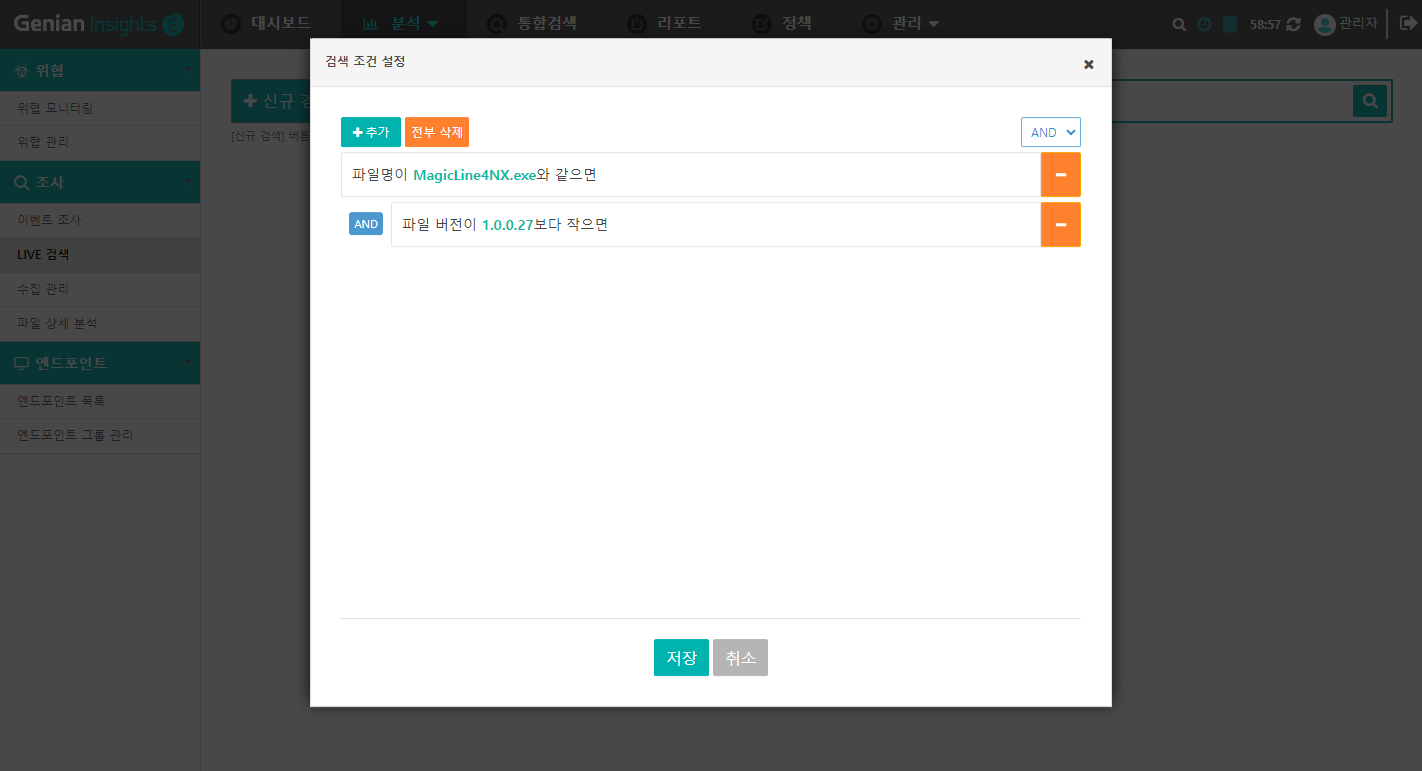The width and height of the screenshot is (1422, 771).
Task: Remove the MagicLine4NX.exe filename condition
Action: (x=1060, y=175)
